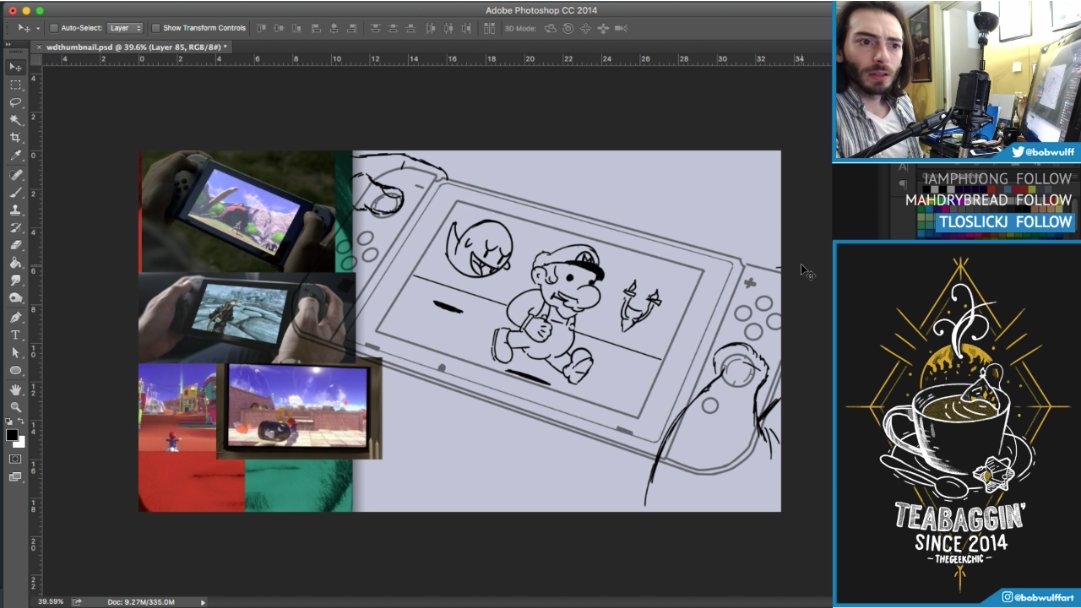Open the status bar info arrow menu
1081x608 pixels.
coord(203,602)
